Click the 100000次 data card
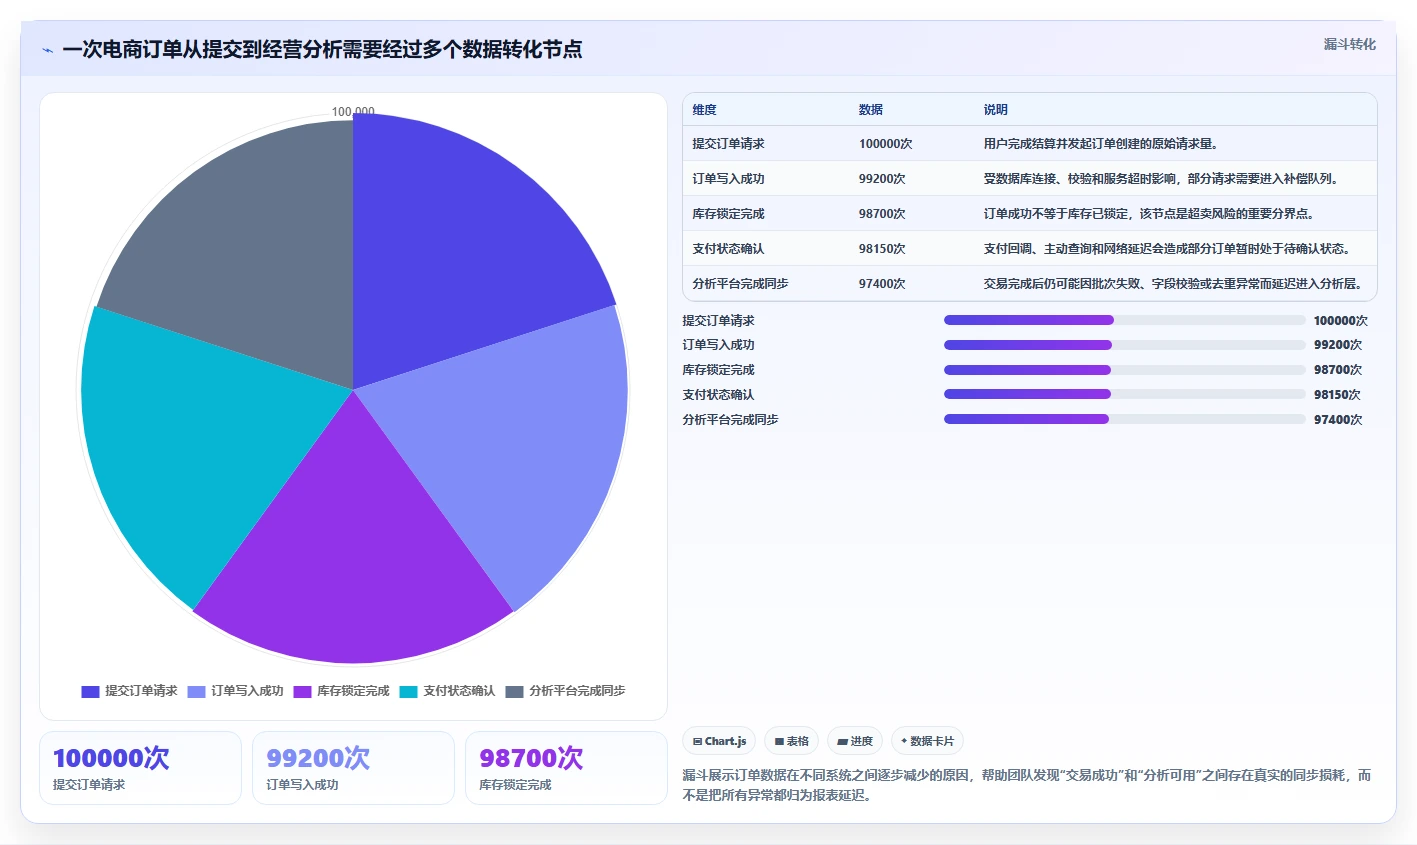Screen dimensions: 1417x845 coord(140,768)
